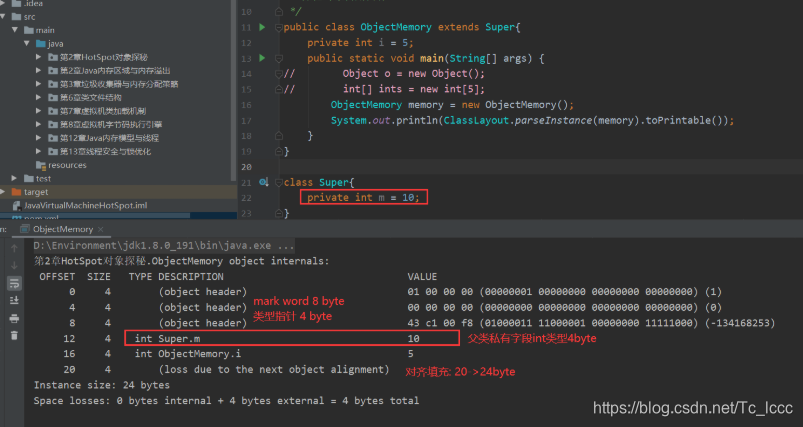Fold the main method at line 13
This screenshot has height=427, width=803.
pyautogui.click(x=279, y=58)
